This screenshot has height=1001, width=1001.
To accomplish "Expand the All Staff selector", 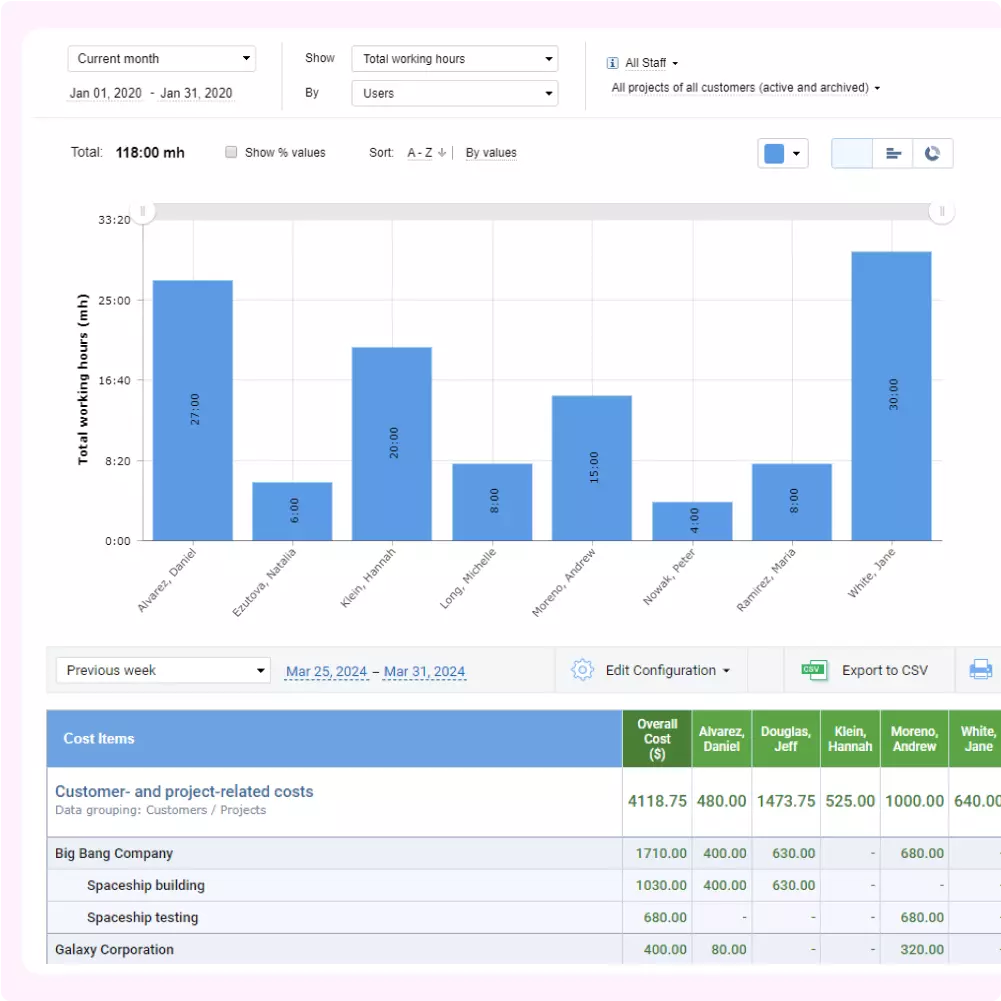I will click(651, 63).
